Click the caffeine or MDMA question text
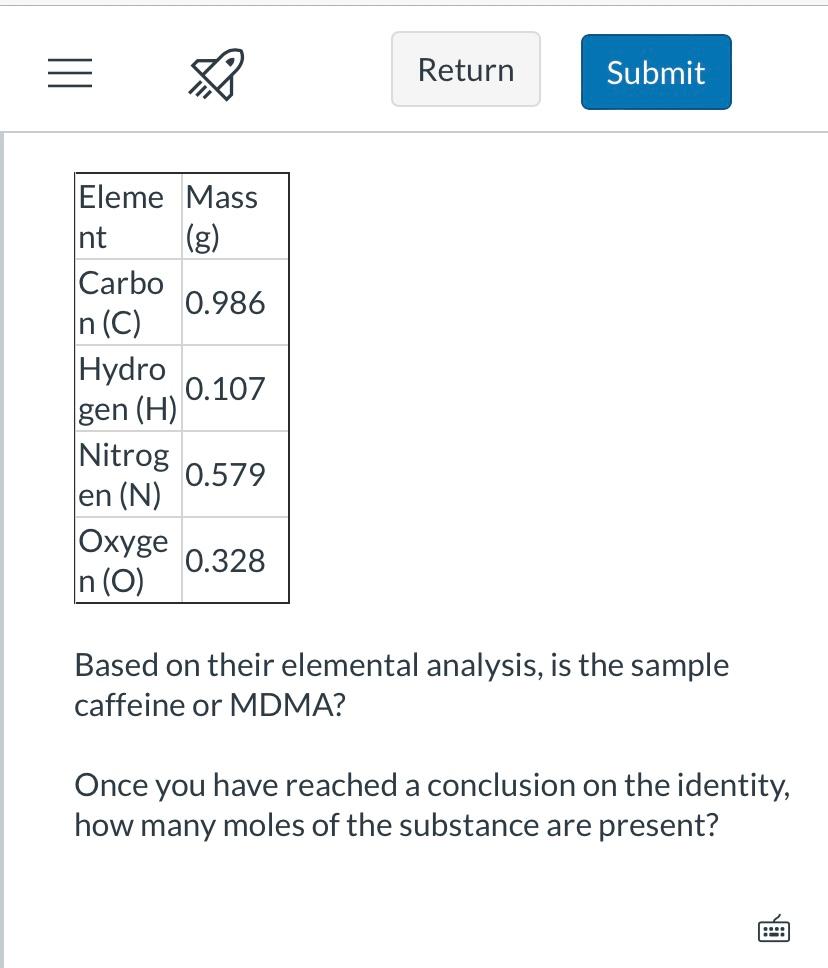Screen dimensions: 828x968 pos(400,684)
